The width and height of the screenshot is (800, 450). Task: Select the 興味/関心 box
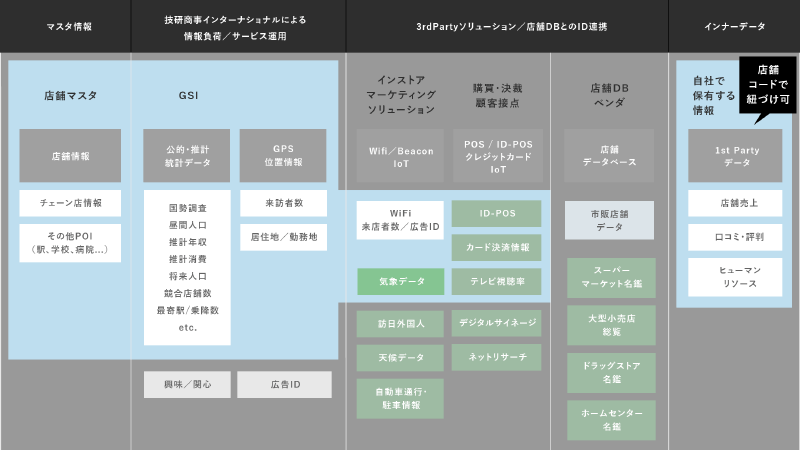[x=186, y=384]
